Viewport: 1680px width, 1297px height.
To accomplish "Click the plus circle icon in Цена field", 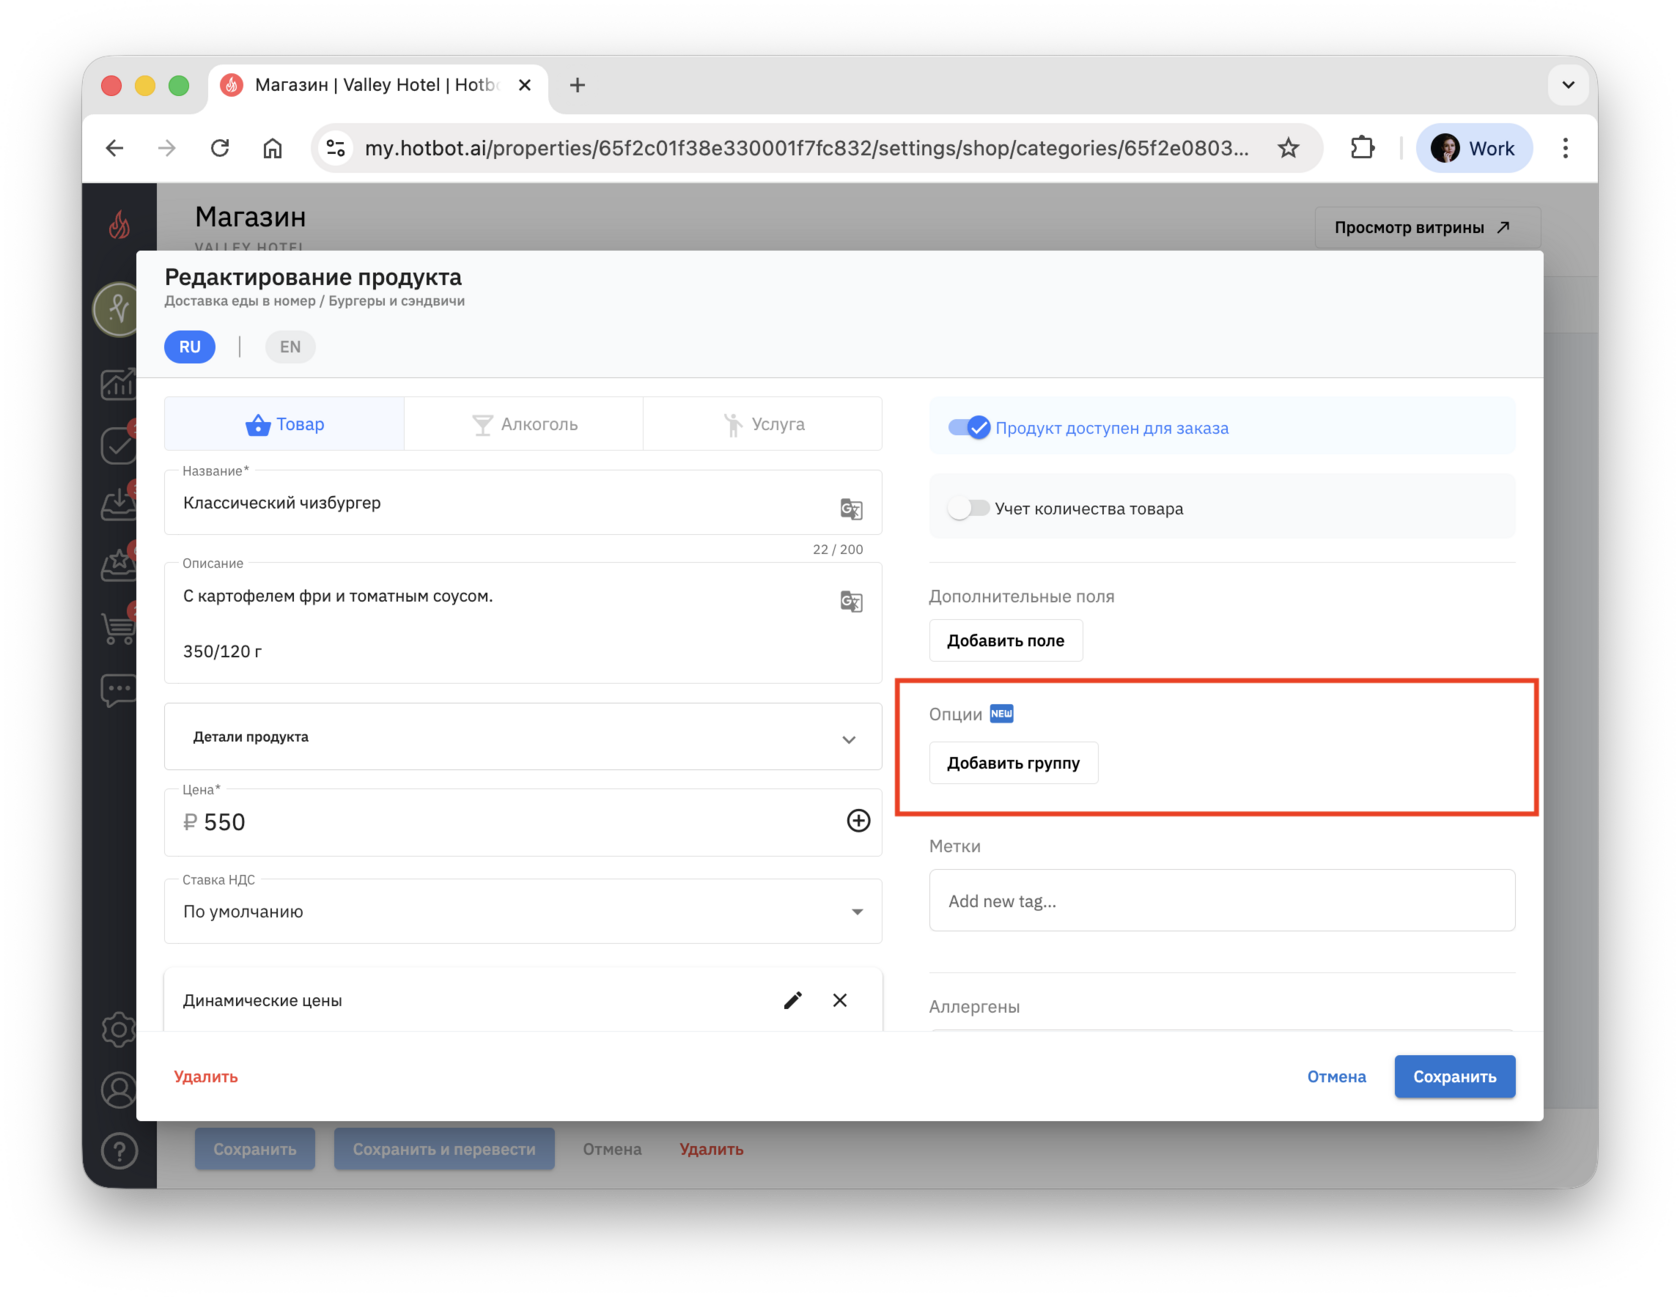I will 858,821.
